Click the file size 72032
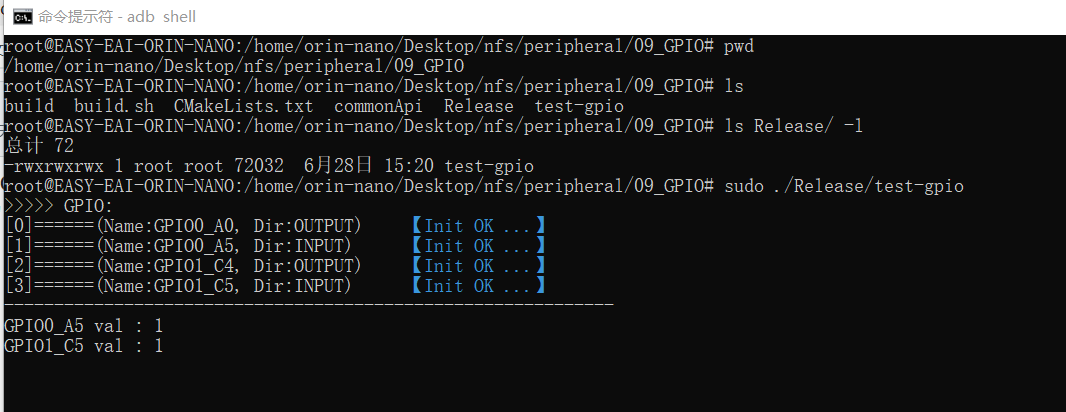 pos(258,166)
